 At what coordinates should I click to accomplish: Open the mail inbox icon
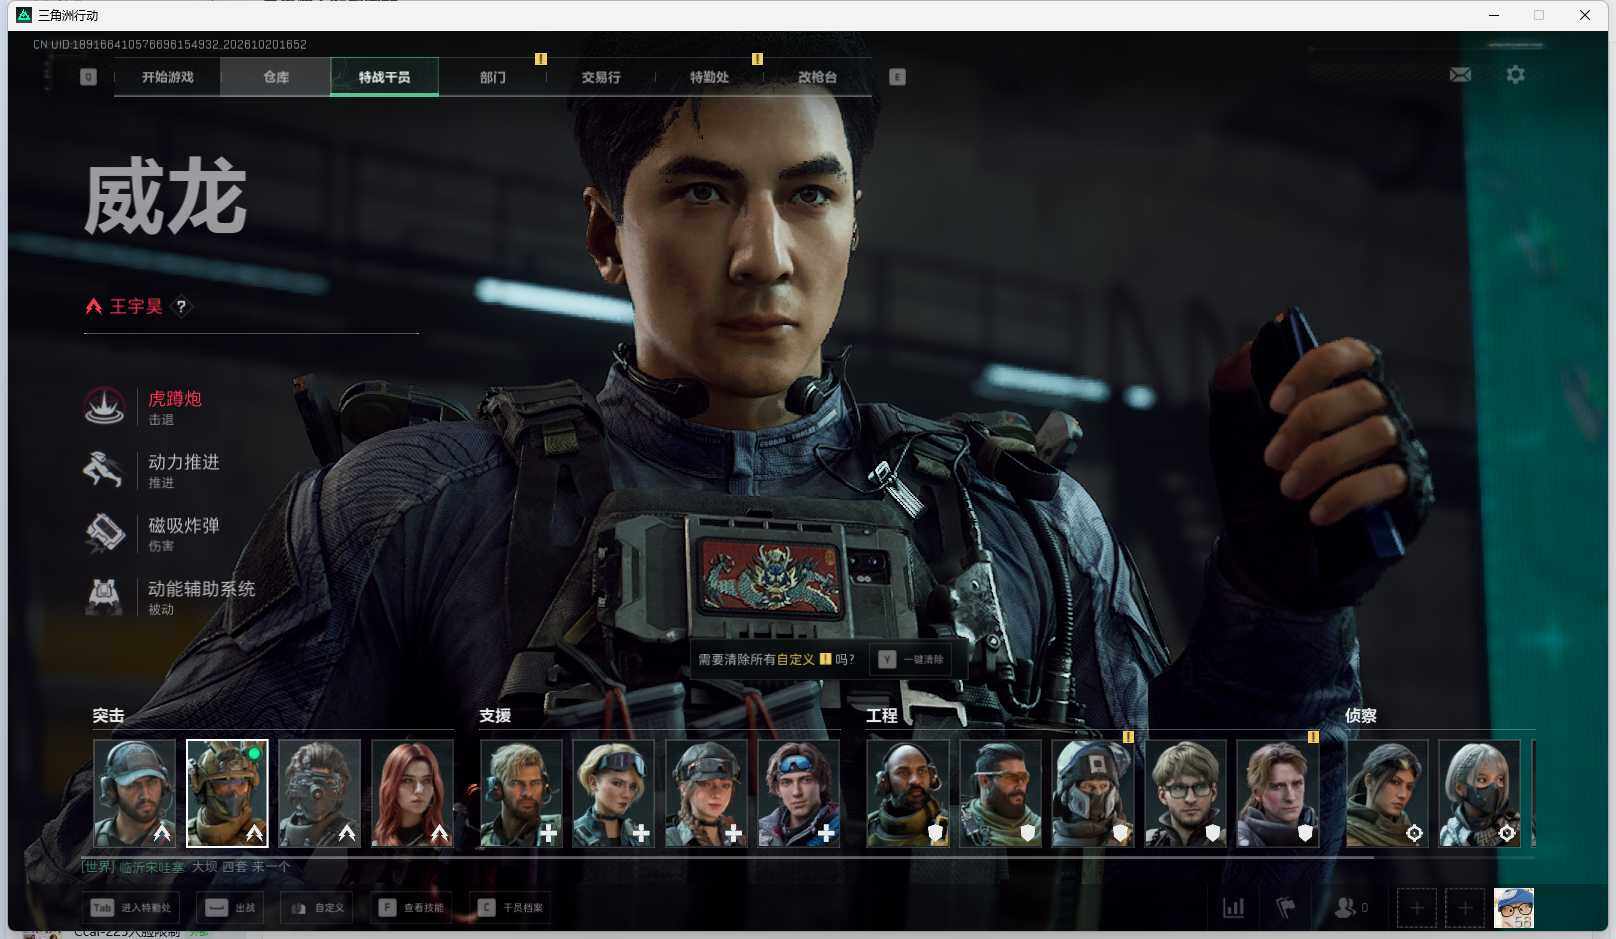(1460, 75)
